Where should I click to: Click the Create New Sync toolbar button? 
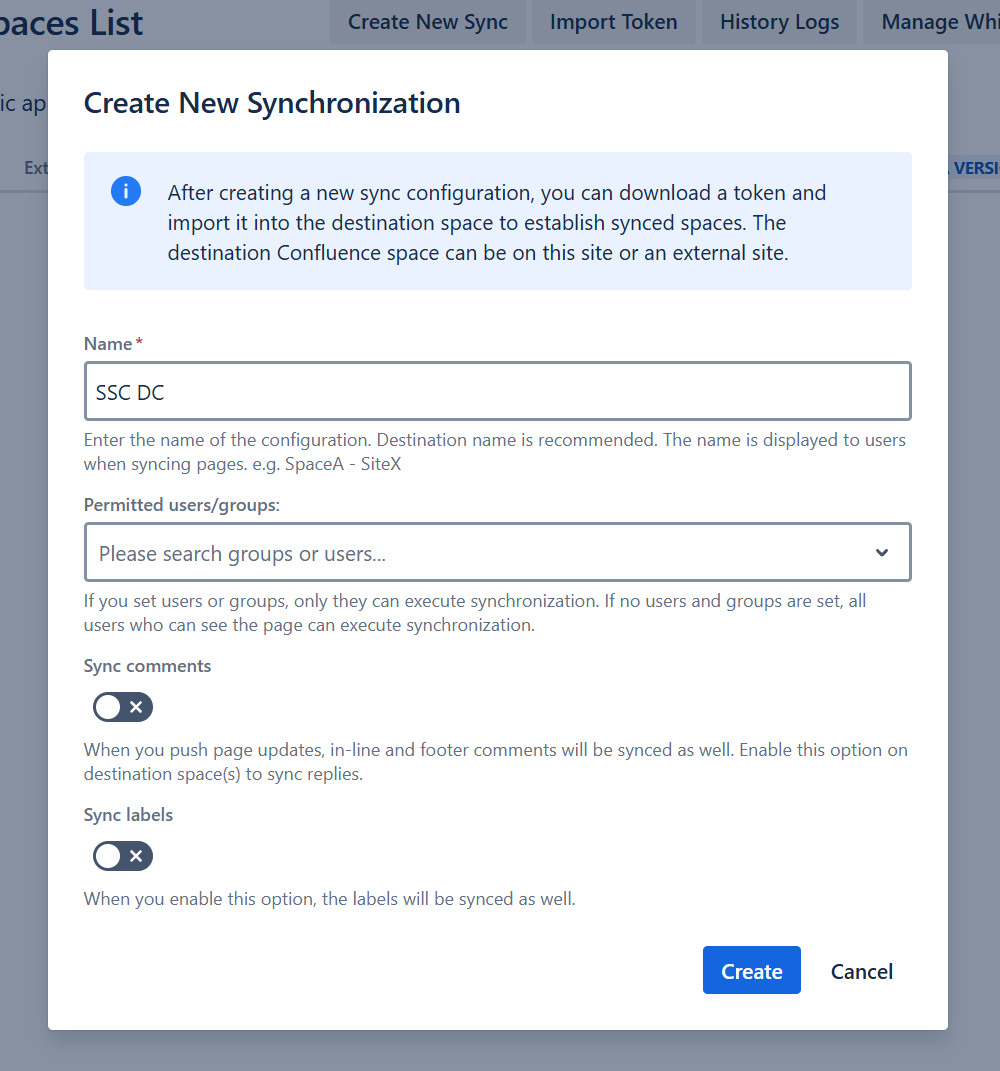coord(428,22)
